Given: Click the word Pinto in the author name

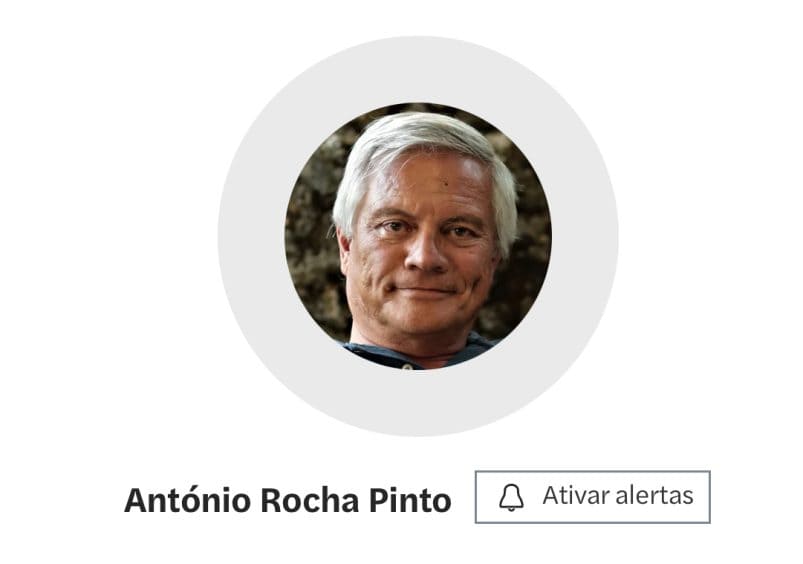Looking at the screenshot, I should tap(410, 500).
